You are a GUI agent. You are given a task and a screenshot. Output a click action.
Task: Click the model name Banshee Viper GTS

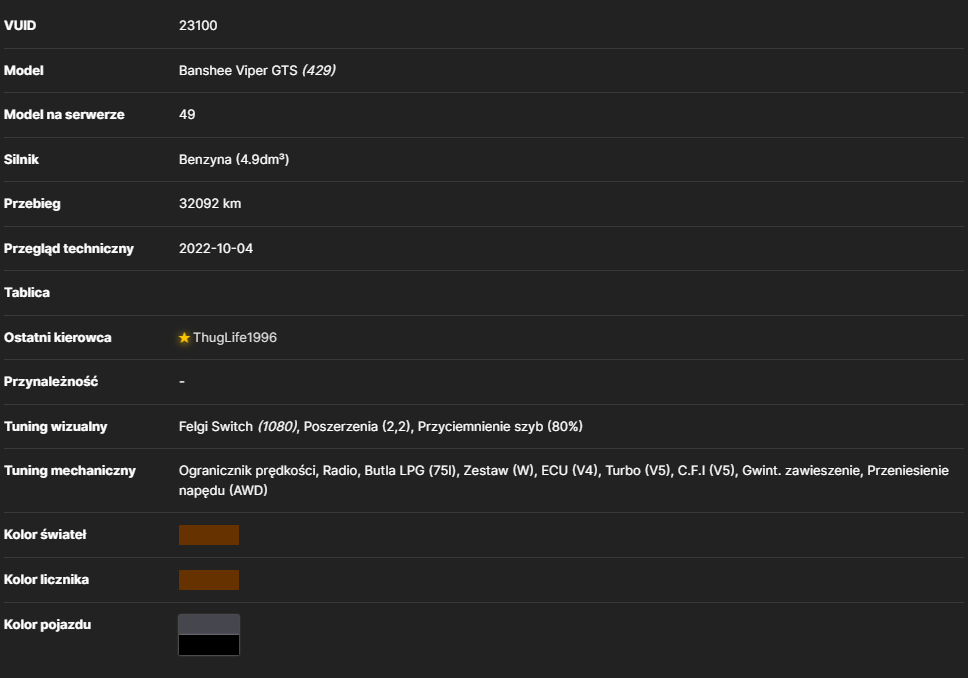click(238, 70)
